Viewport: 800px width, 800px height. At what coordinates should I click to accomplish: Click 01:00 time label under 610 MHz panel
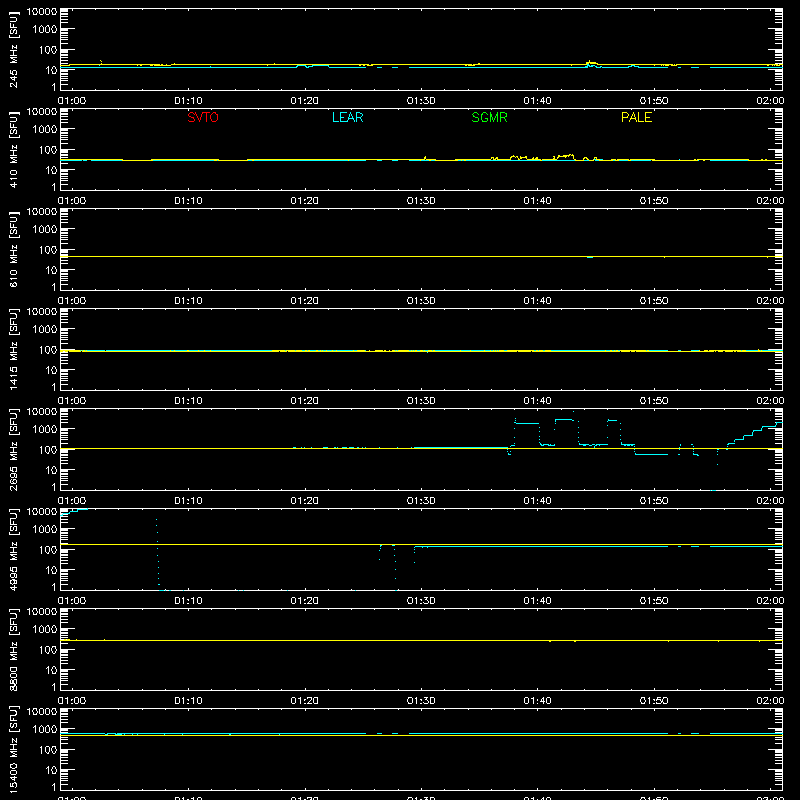point(72,301)
